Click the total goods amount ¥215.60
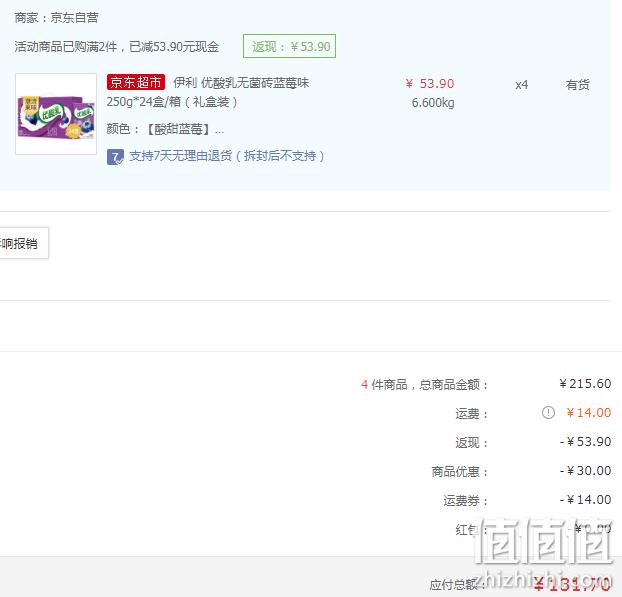The height and width of the screenshot is (597, 622). click(x=585, y=384)
